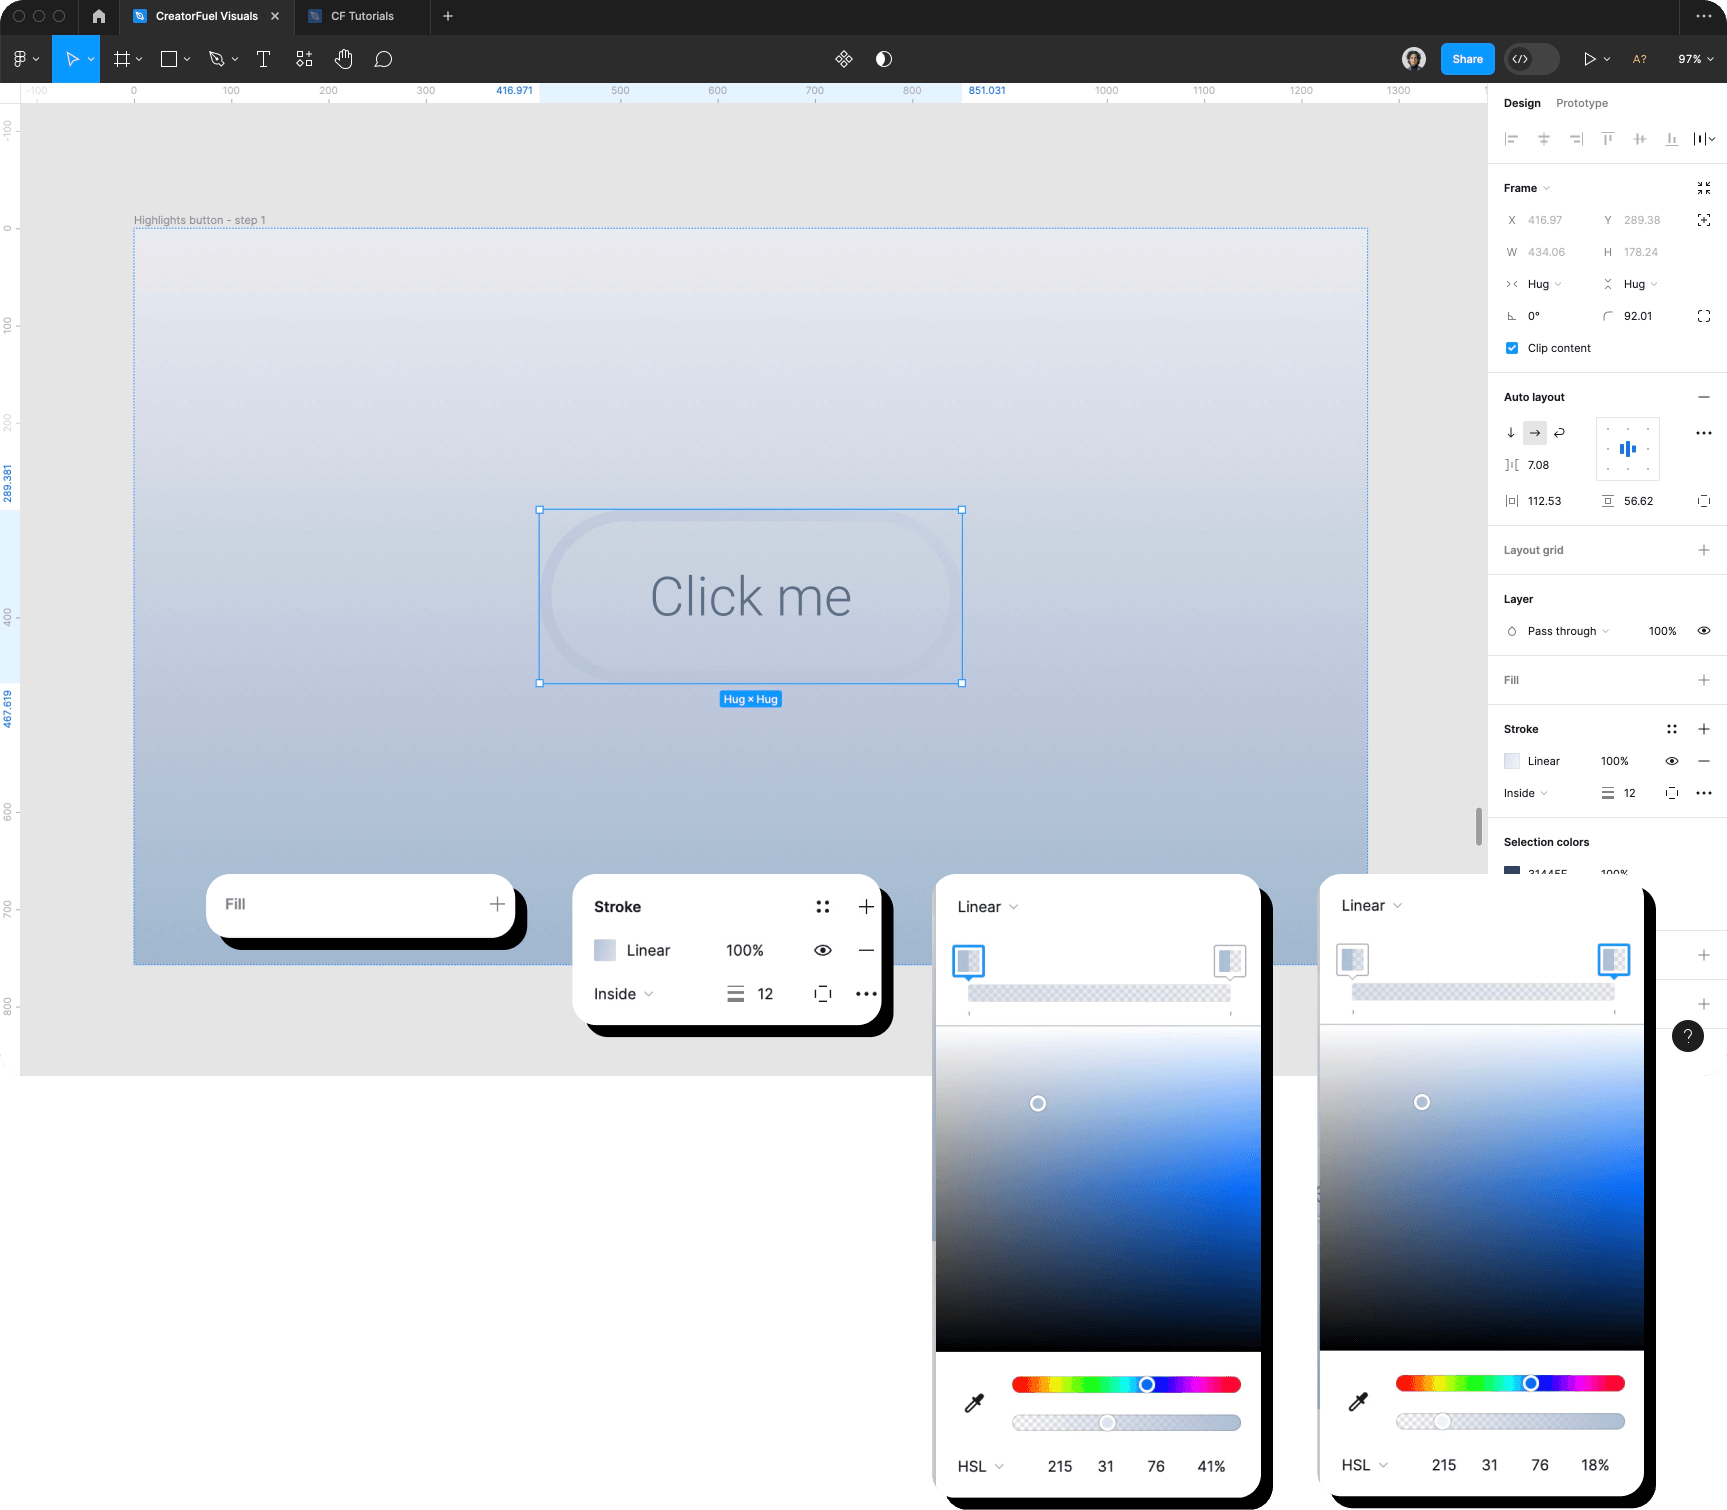Open the Prototype tab in the right panel
Screen dimensions: 1727x1510
point(1582,103)
